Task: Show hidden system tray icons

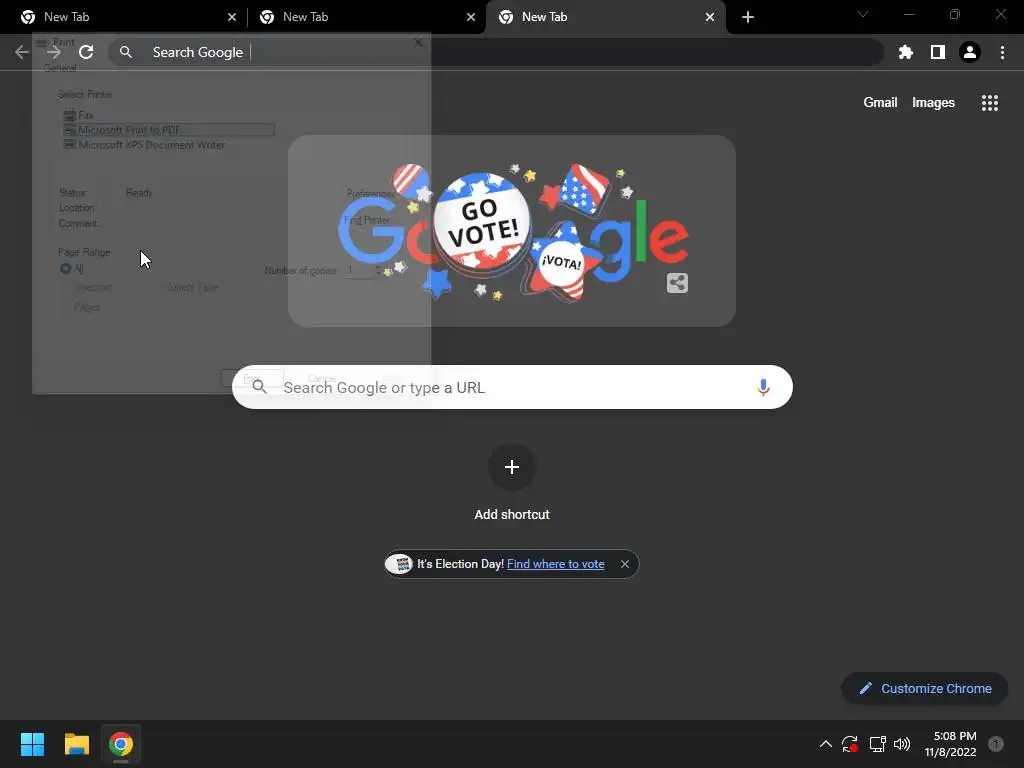Action: coord(825,744)
